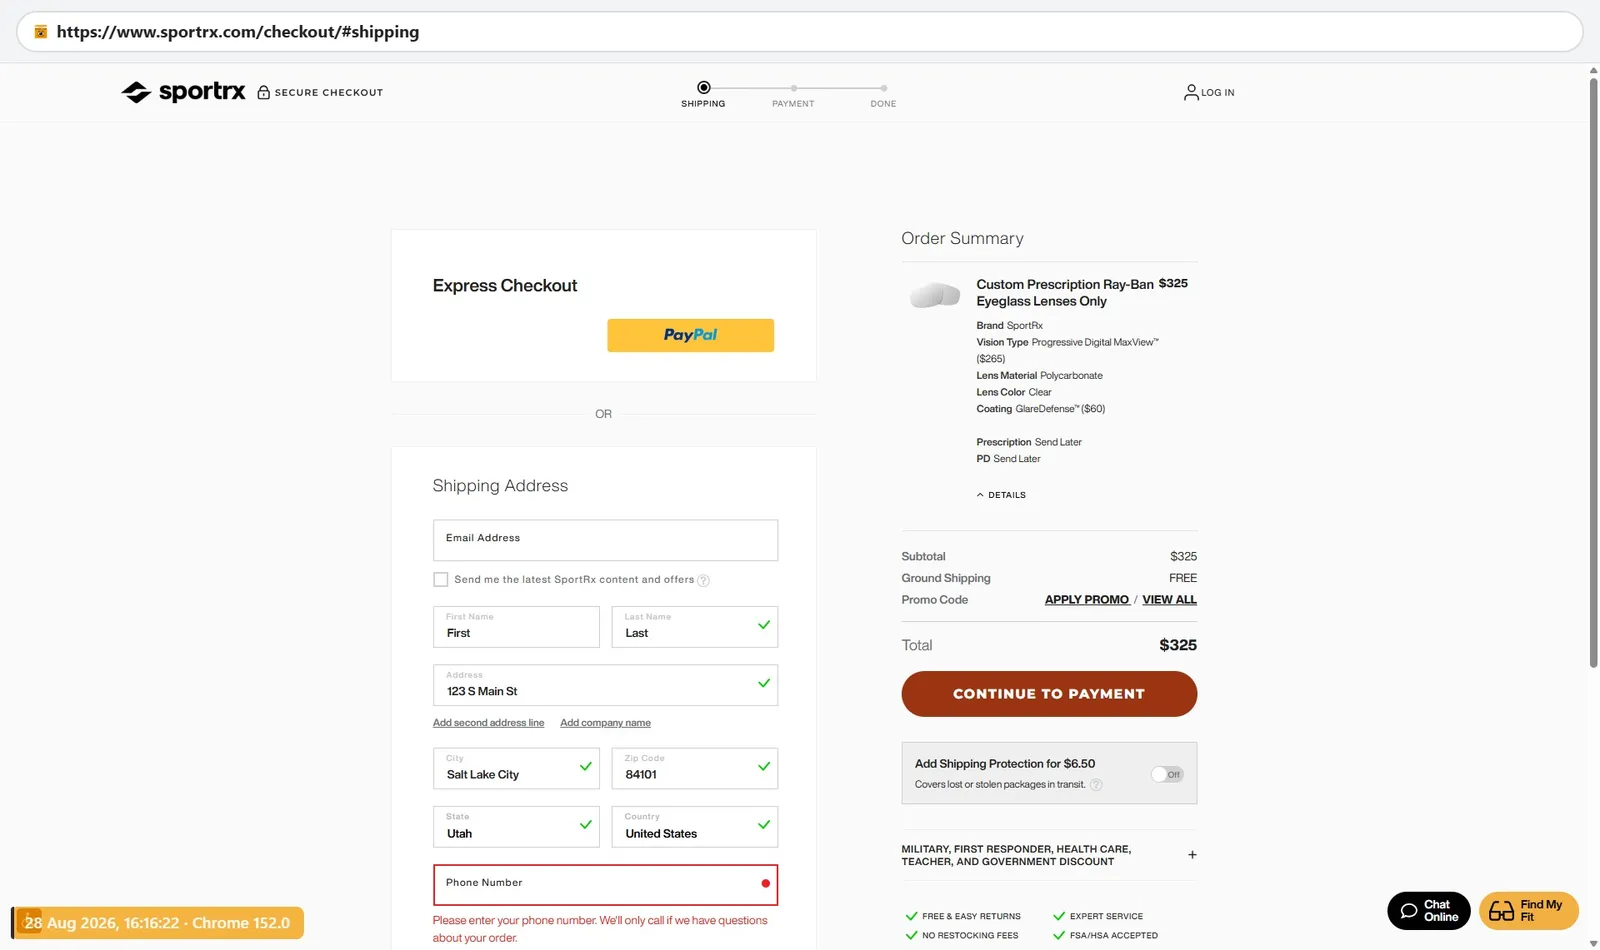Click View All promo codes link
The width and height of the screenshot is (1600, 950).
[1170, 600]
